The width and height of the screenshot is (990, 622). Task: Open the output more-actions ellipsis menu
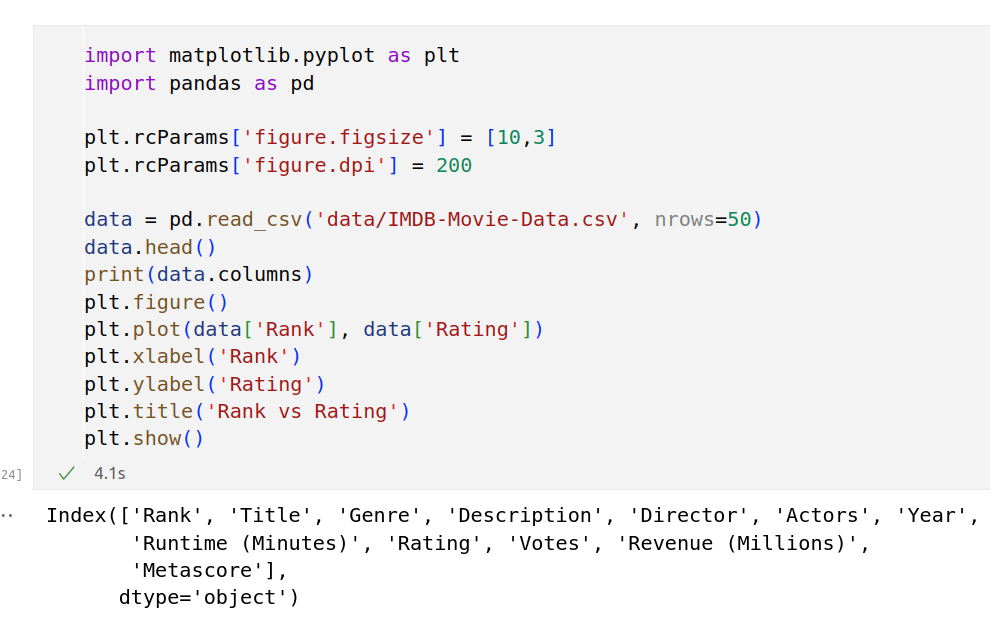pyautogui.click(x=8, y=516)
